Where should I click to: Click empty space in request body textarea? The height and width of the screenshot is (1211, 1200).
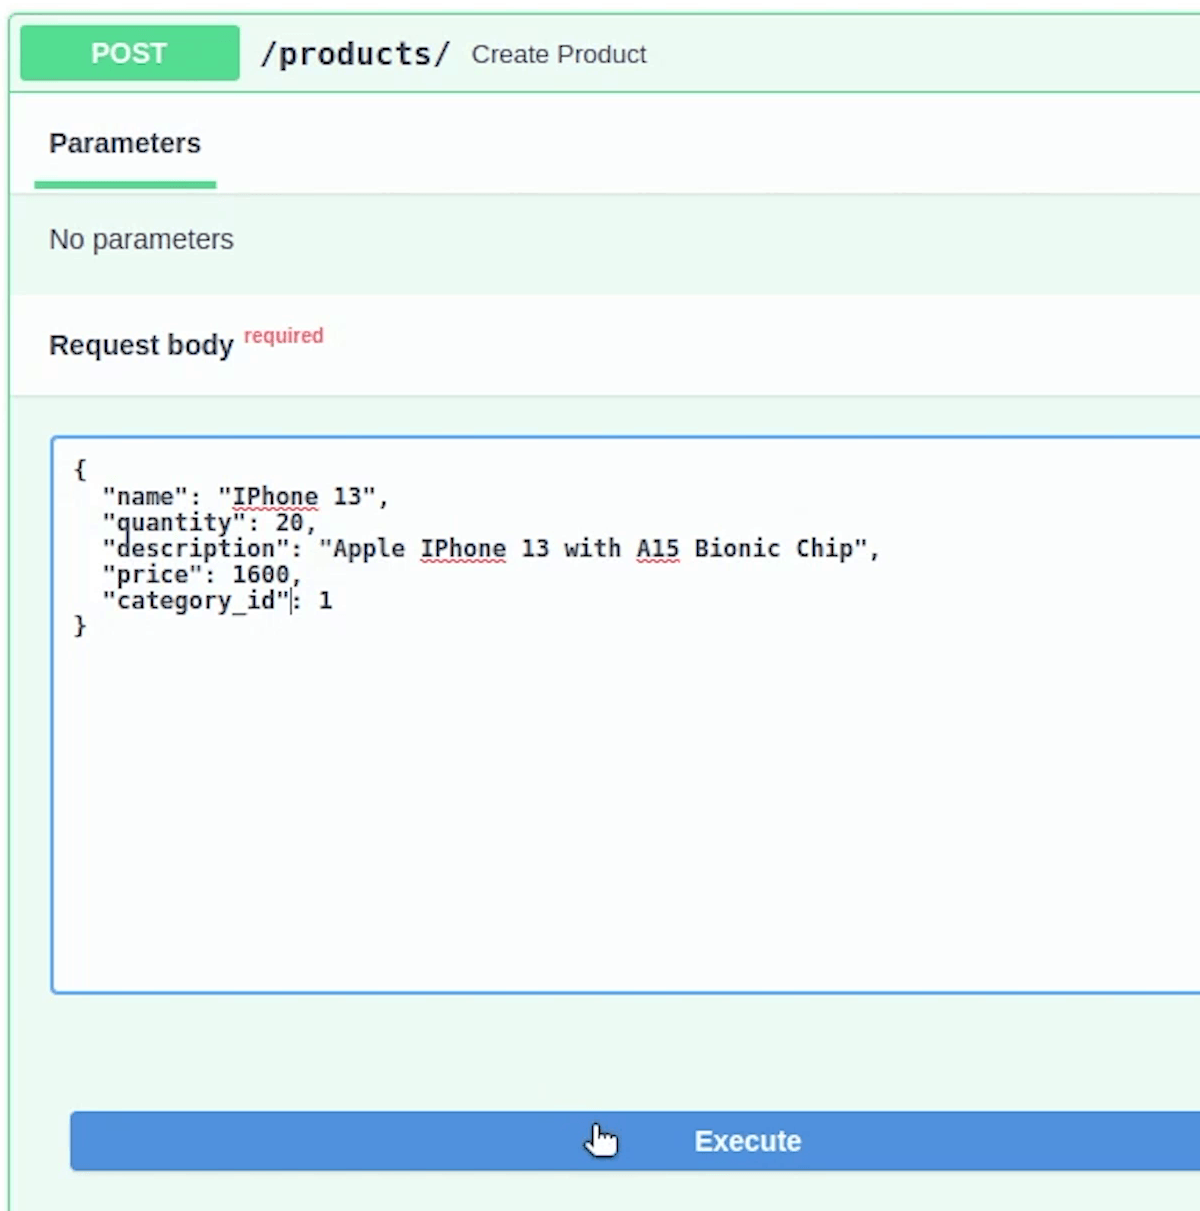tap(600, 800)
